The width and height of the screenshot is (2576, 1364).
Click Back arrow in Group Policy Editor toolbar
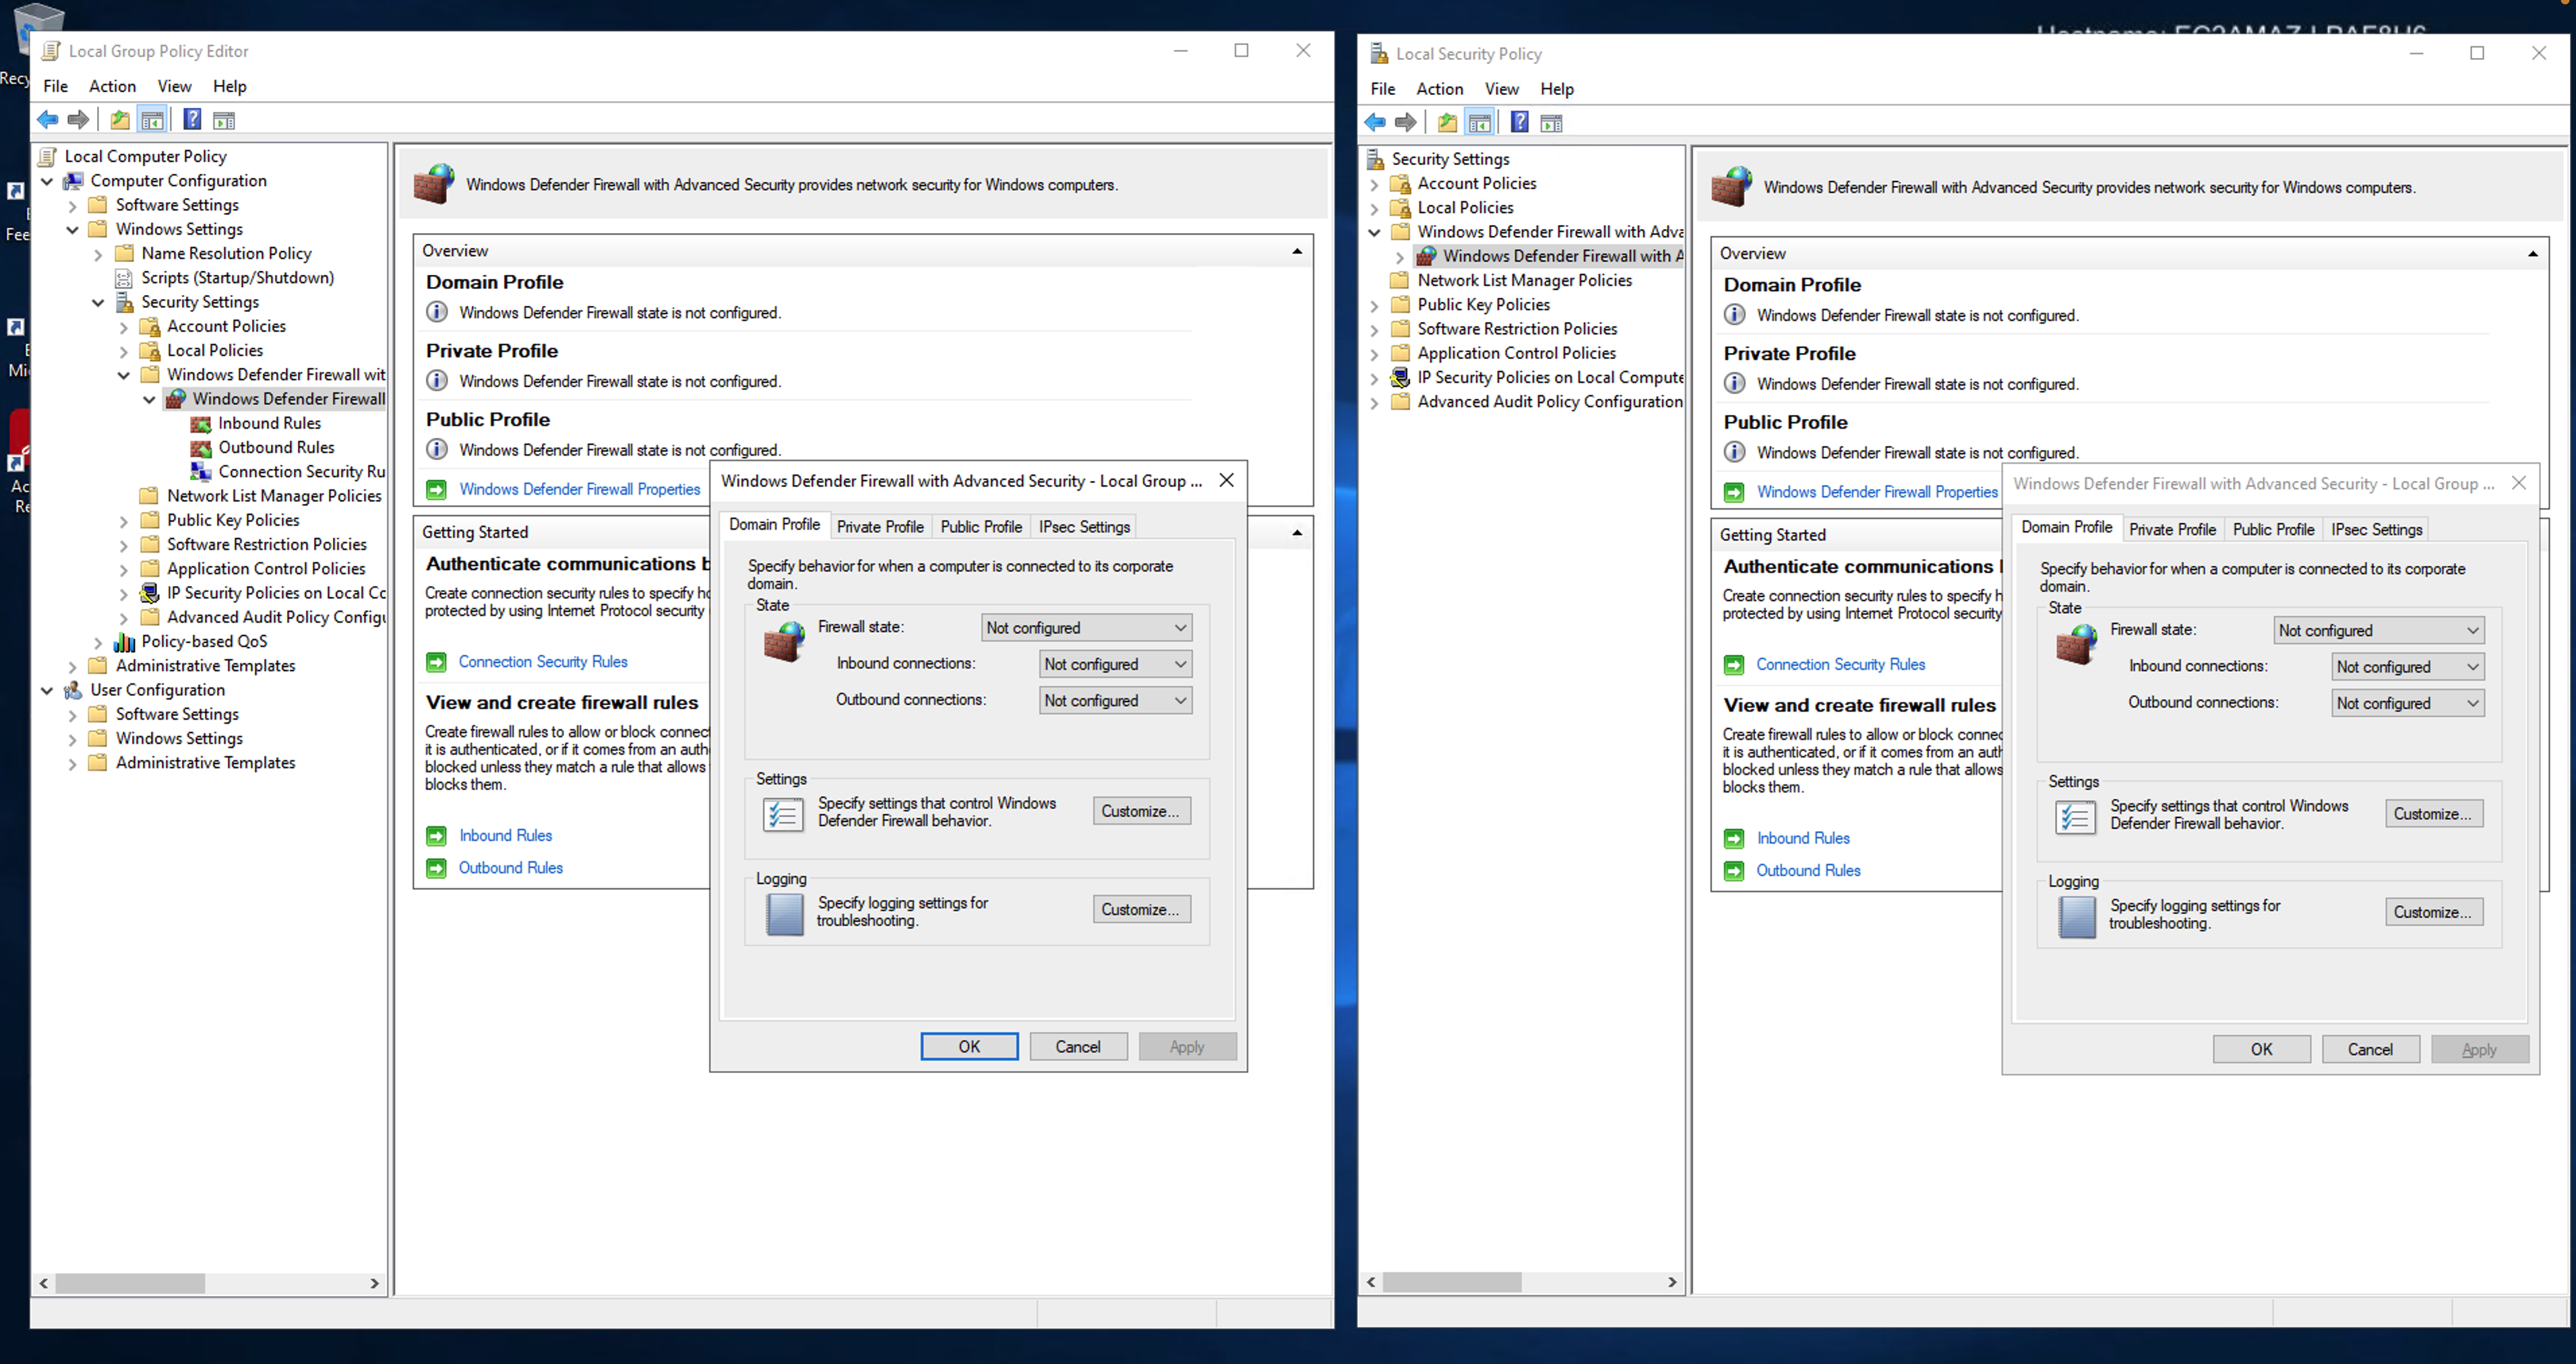tap(47, 120)
